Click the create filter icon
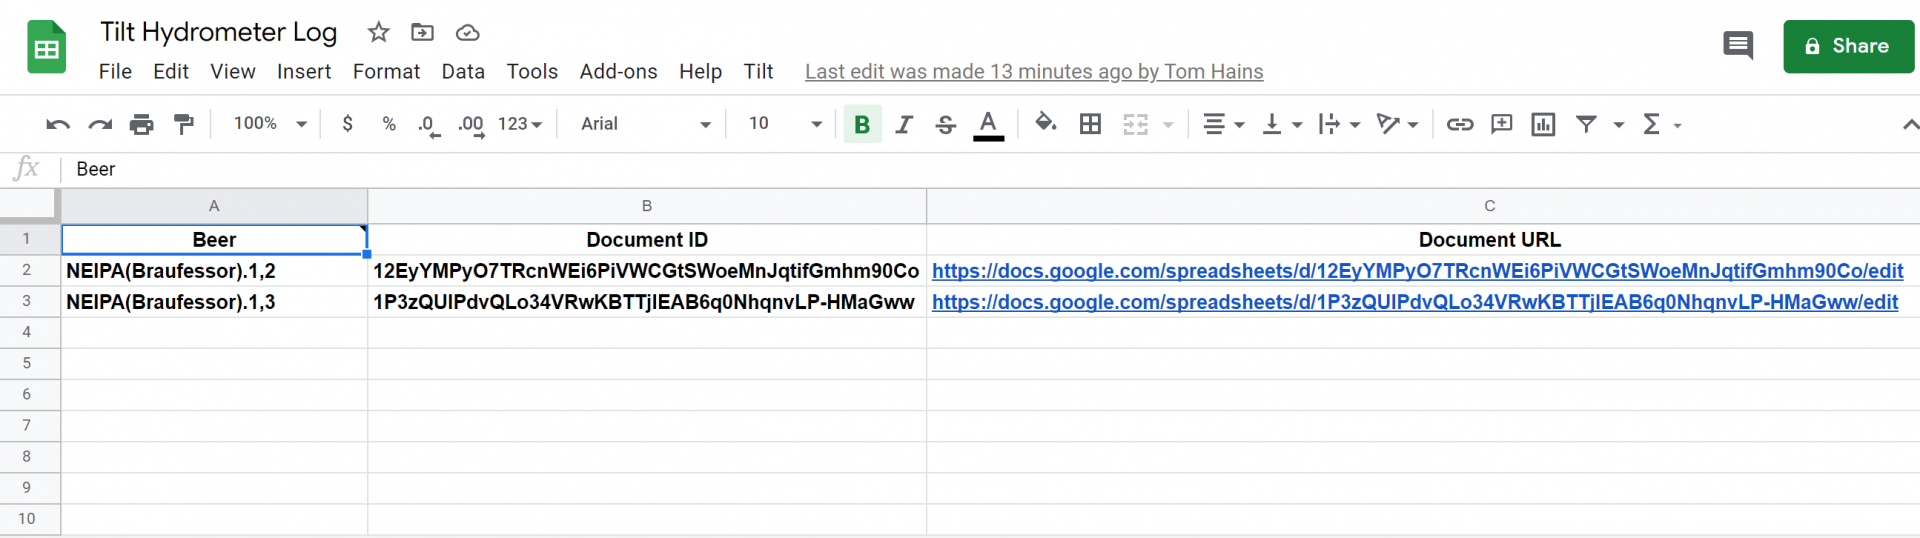The width and height of the screenshot is (1920, 538). pos(1586,123)
